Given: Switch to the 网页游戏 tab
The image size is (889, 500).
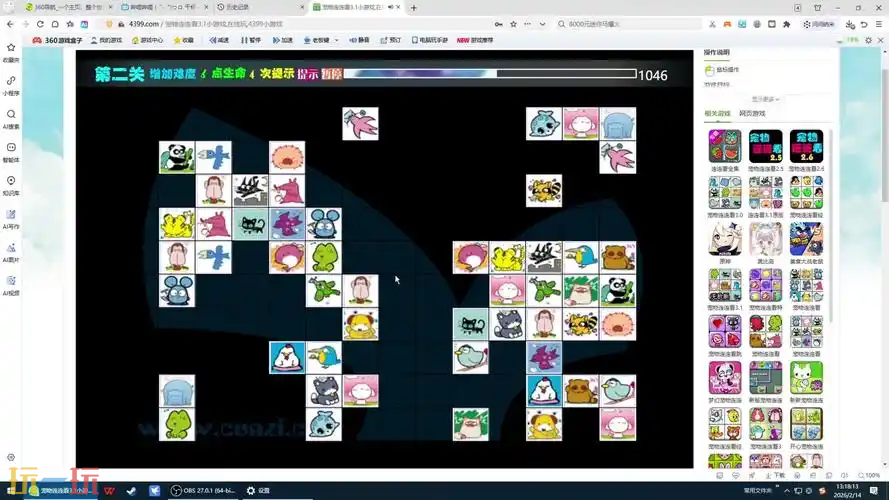Looking at the screenshot, I should 752,113.
